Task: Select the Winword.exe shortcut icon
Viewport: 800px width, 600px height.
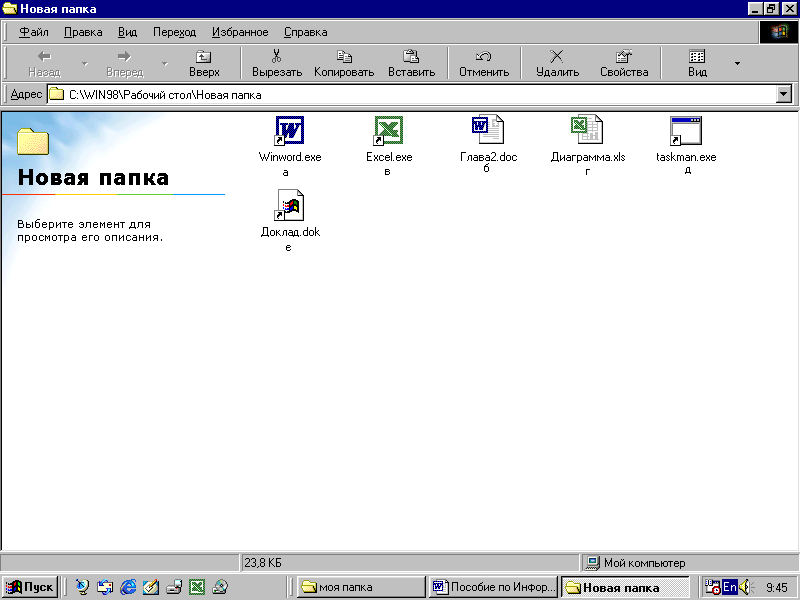Action: 289,131
